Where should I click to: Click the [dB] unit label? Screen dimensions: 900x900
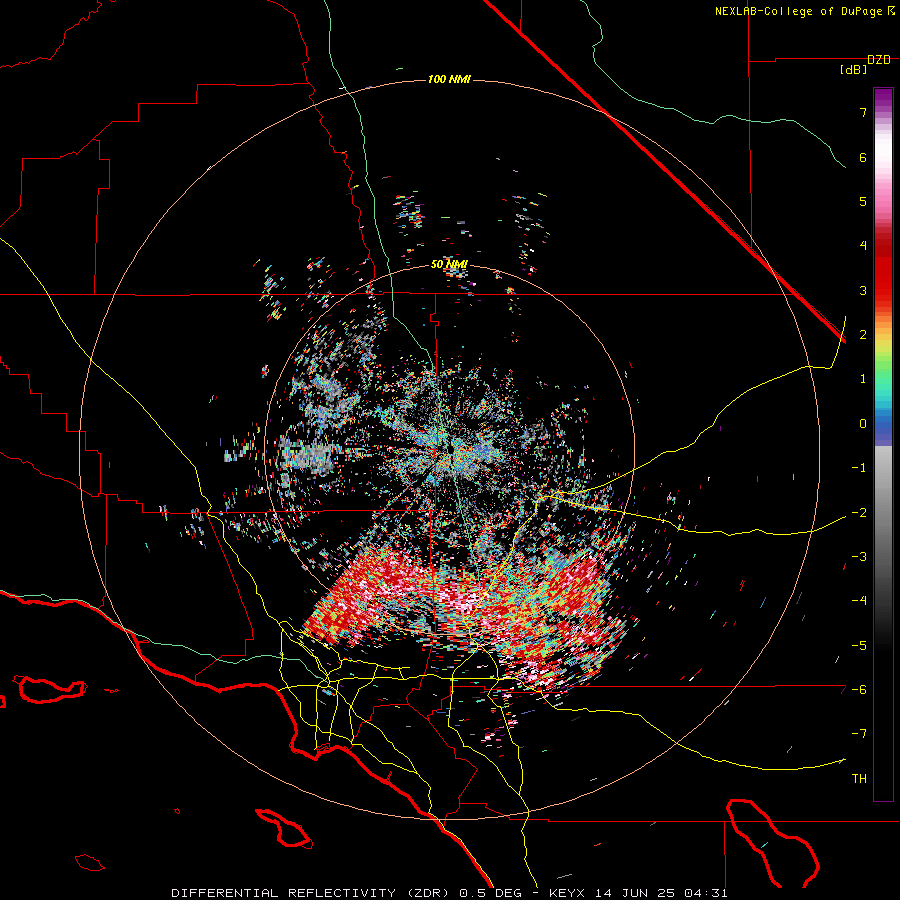(x=853, y=69)
